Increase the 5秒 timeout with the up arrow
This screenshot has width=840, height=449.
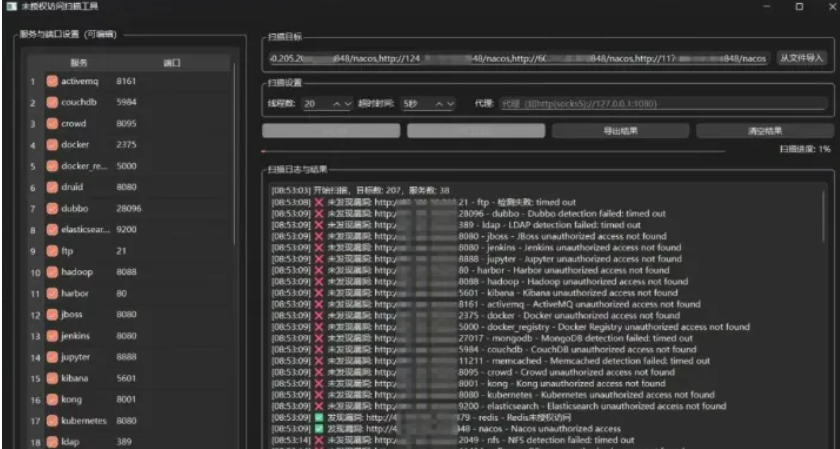(x=439, y=104)
